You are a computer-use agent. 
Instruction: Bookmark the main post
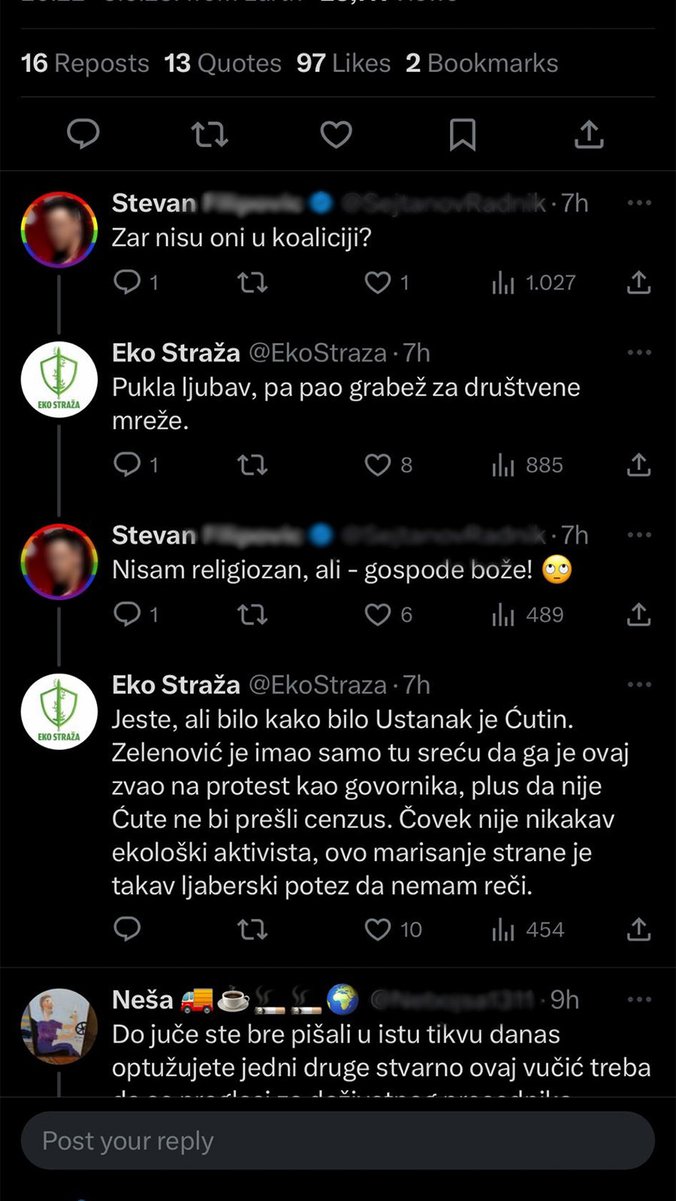pyautogui.click(x=462, y=134)
